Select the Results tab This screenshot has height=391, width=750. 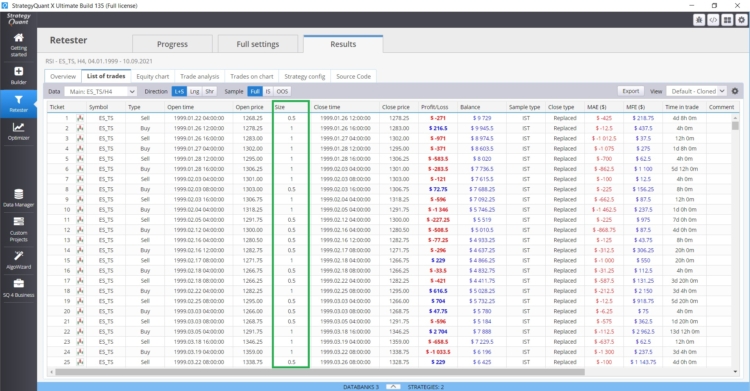tap(343, 44)
